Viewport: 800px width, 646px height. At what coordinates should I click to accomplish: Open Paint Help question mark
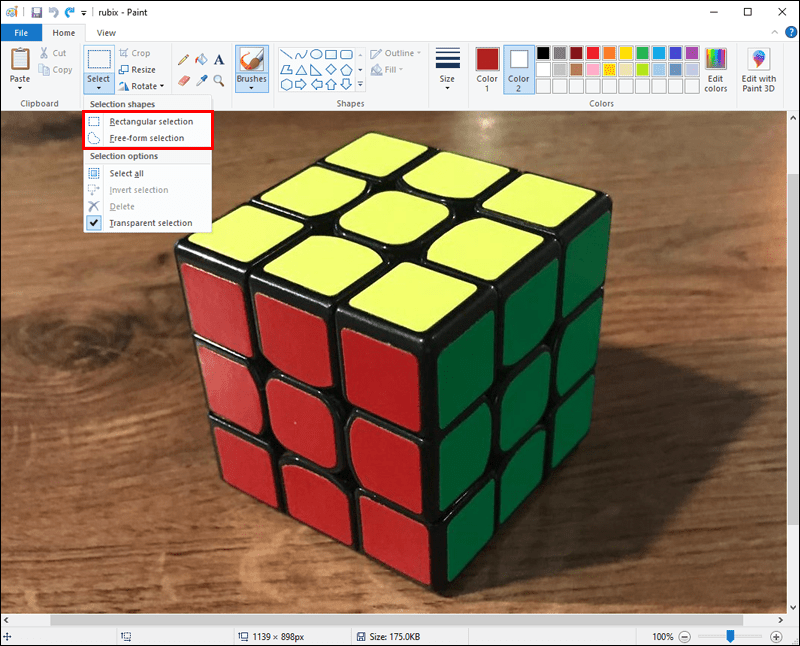click(791, 33)
